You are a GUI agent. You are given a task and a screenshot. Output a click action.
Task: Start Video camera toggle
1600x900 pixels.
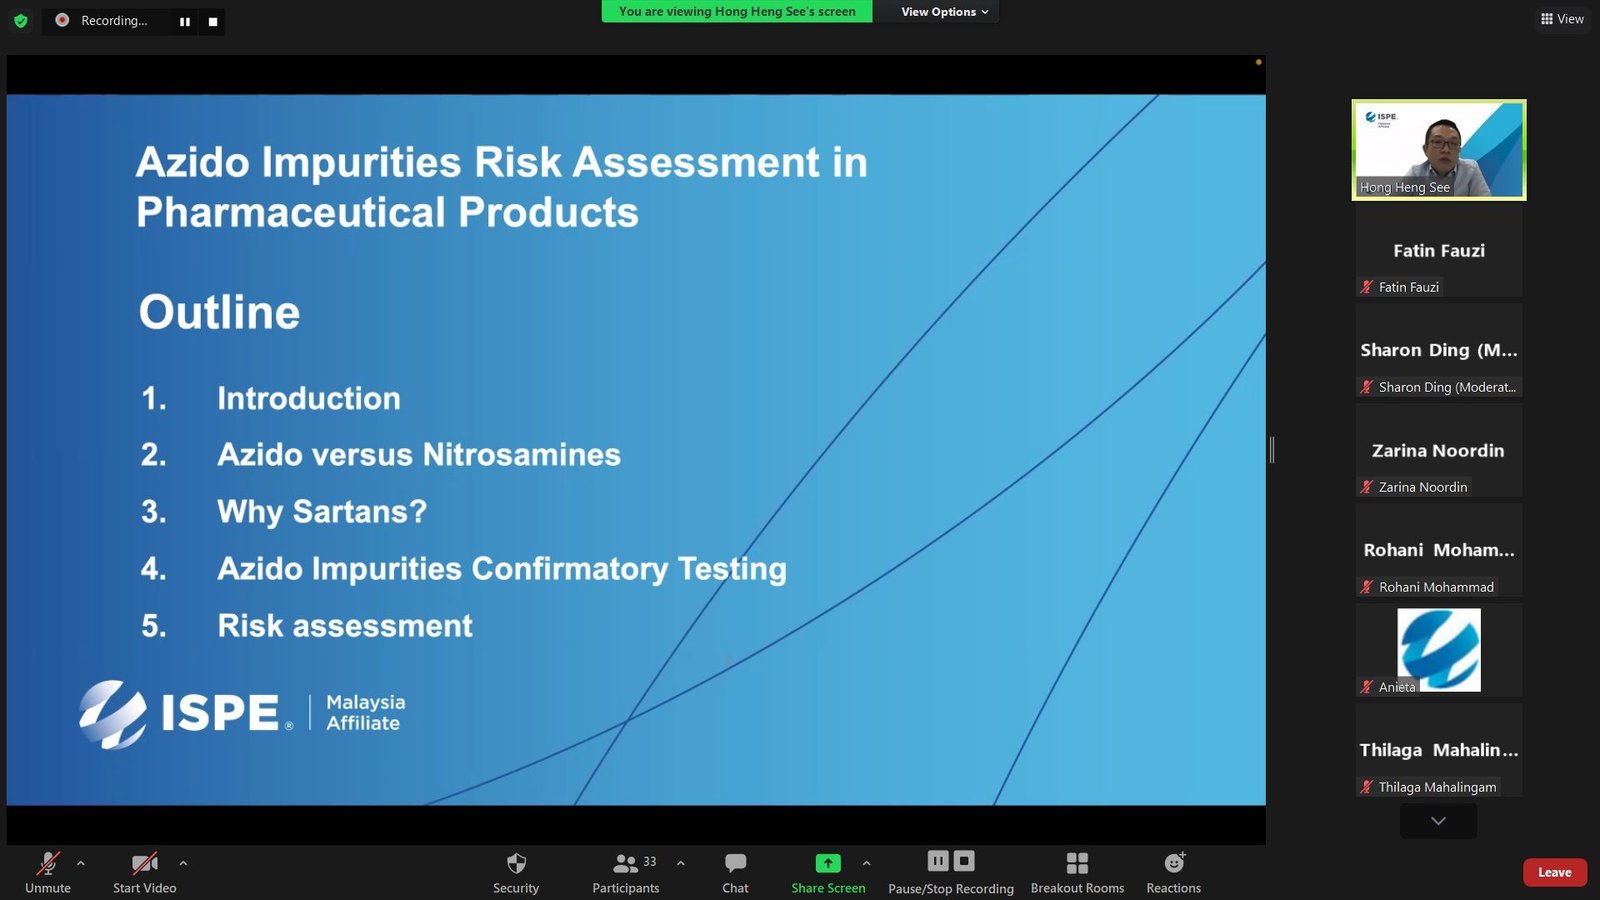click(x=145, y=864)
